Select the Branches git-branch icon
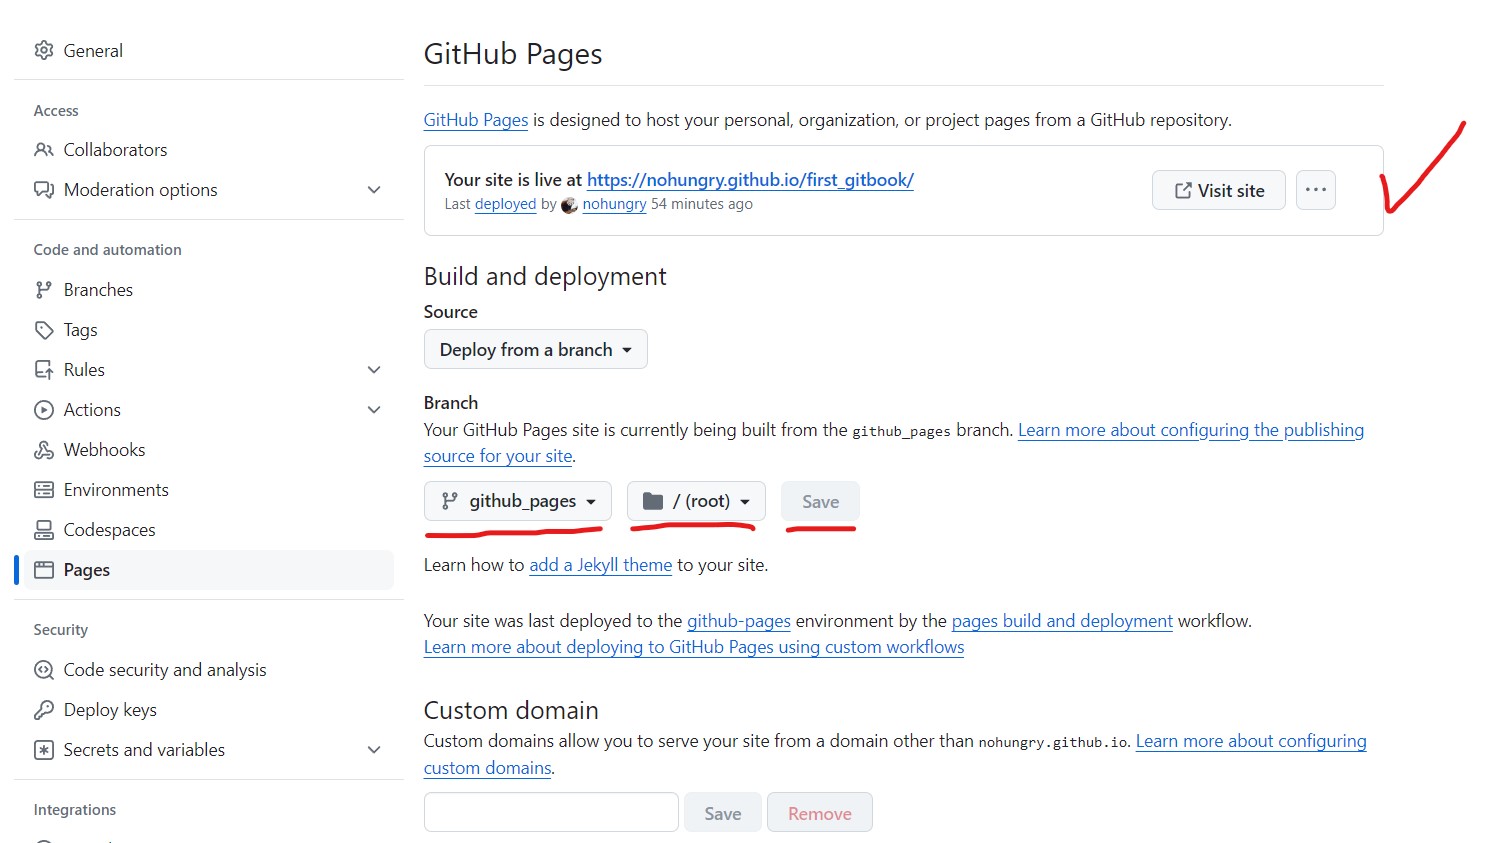1503x843 pixels. [44, 290]
